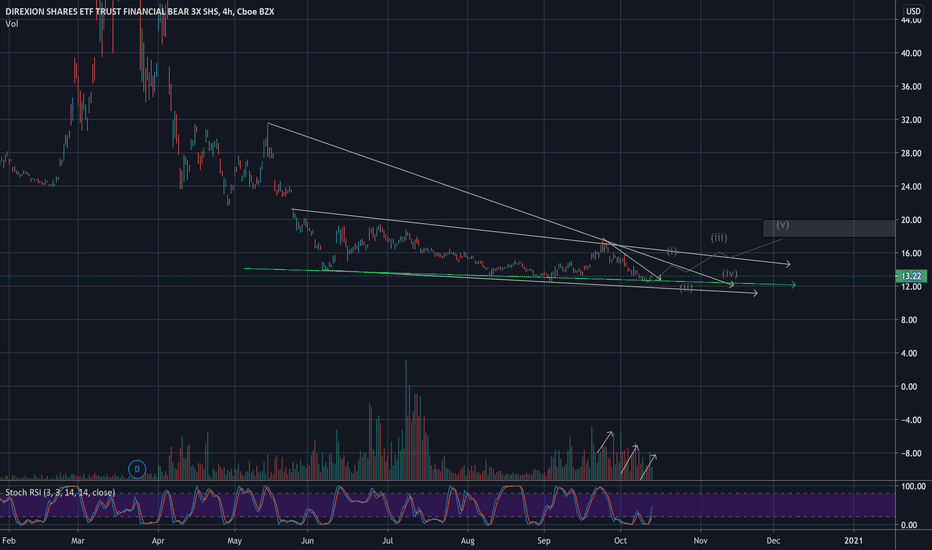Screen dimensions: 932x550
Task: Open the USD currency selector
Action: tap(913, 11)
